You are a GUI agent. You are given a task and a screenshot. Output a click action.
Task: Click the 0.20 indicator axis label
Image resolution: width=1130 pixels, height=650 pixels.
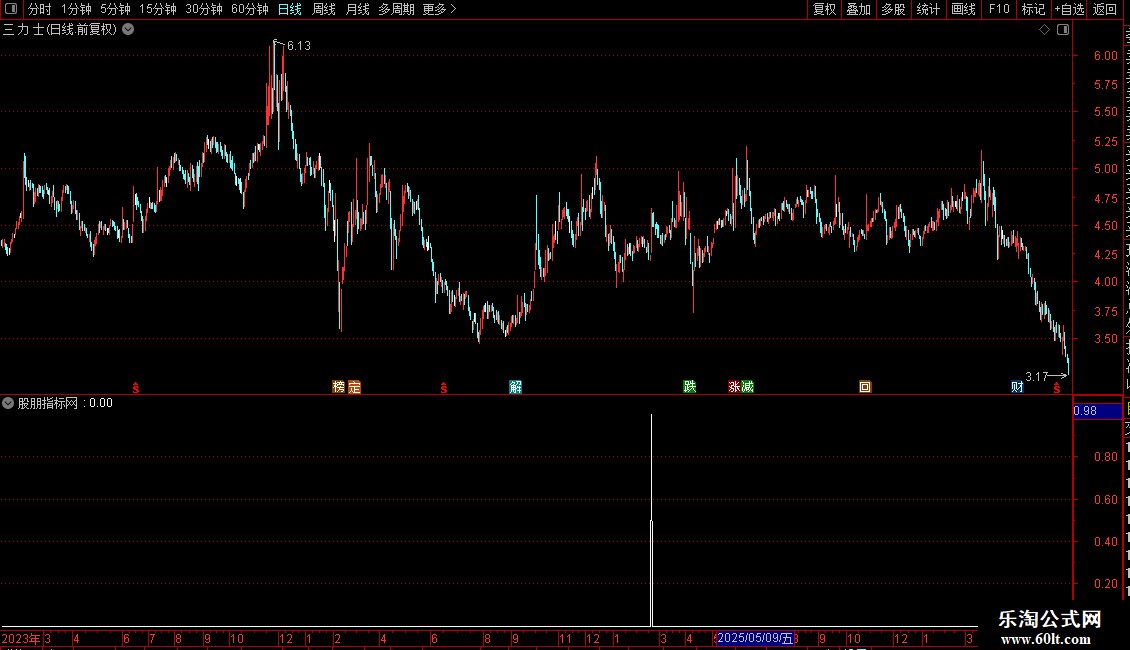coord(1105,584)
